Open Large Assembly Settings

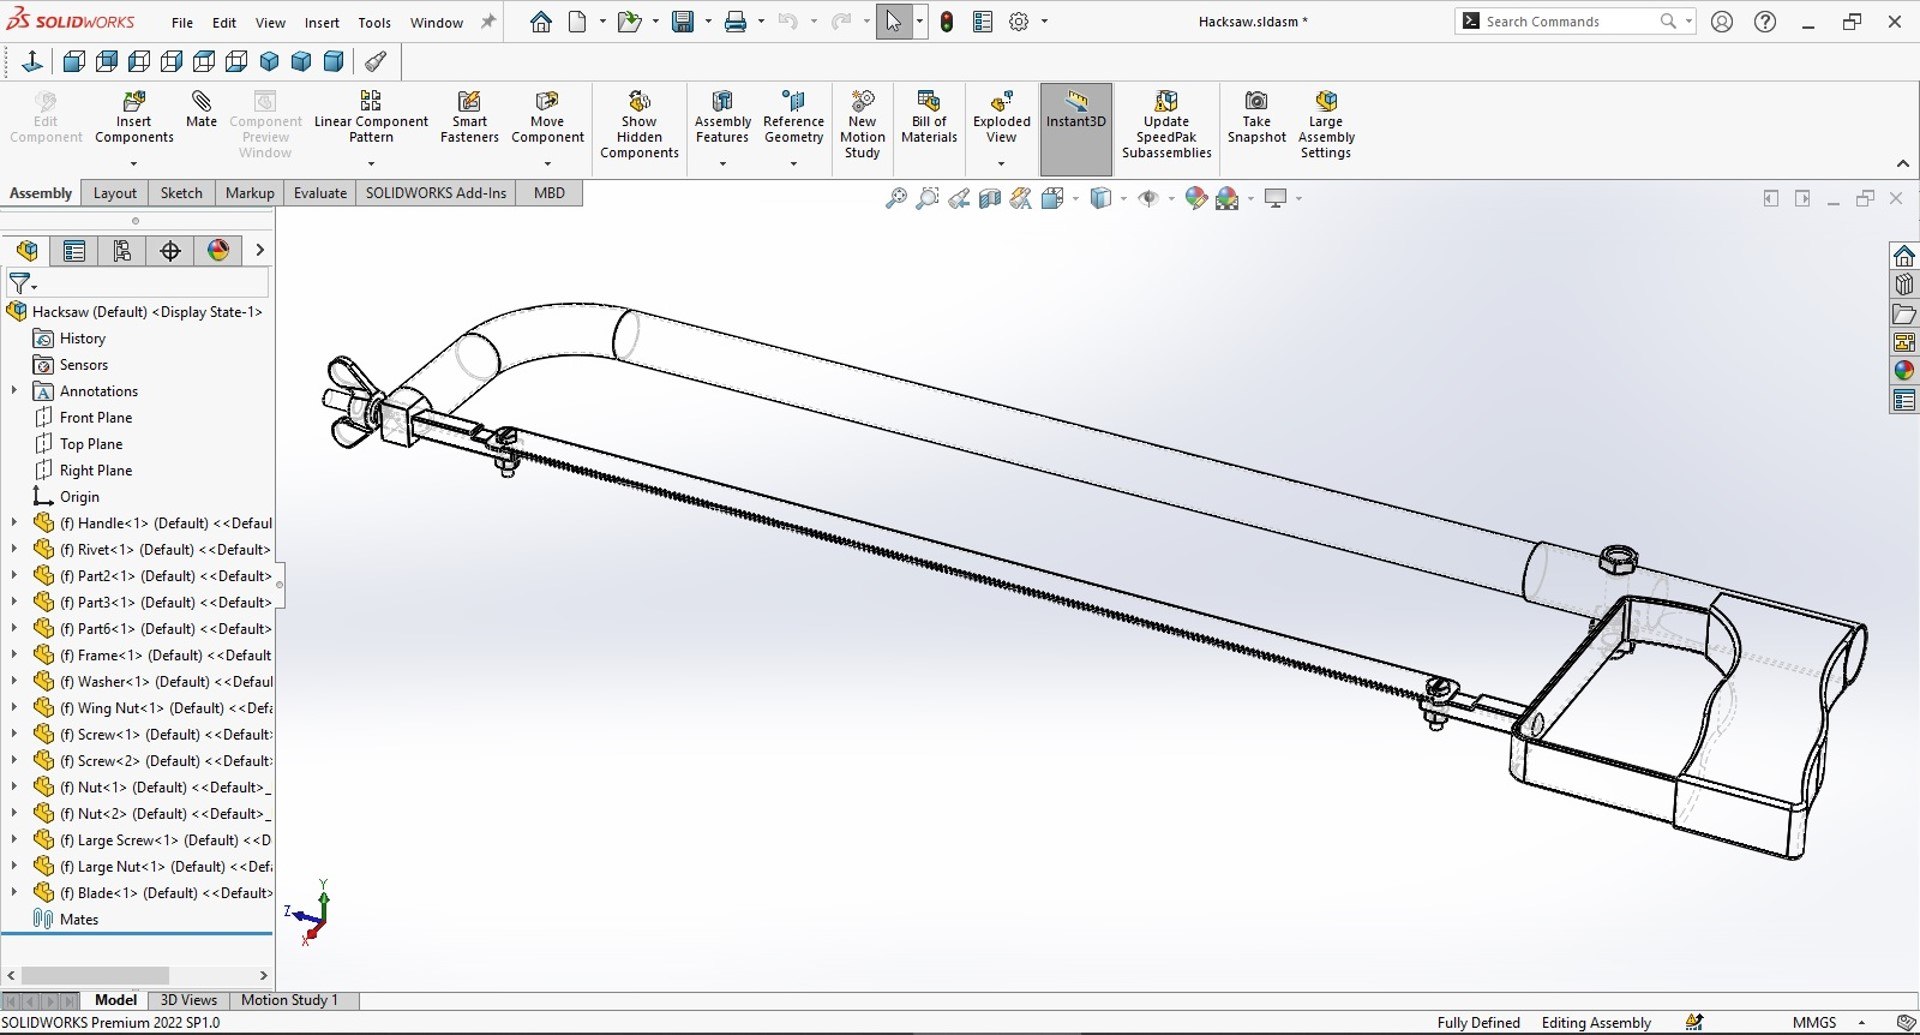click(x=1326, y=125)
